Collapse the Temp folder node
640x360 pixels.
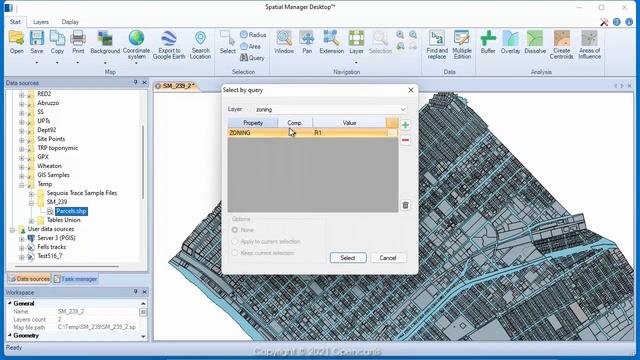click(x=22, y=184)
